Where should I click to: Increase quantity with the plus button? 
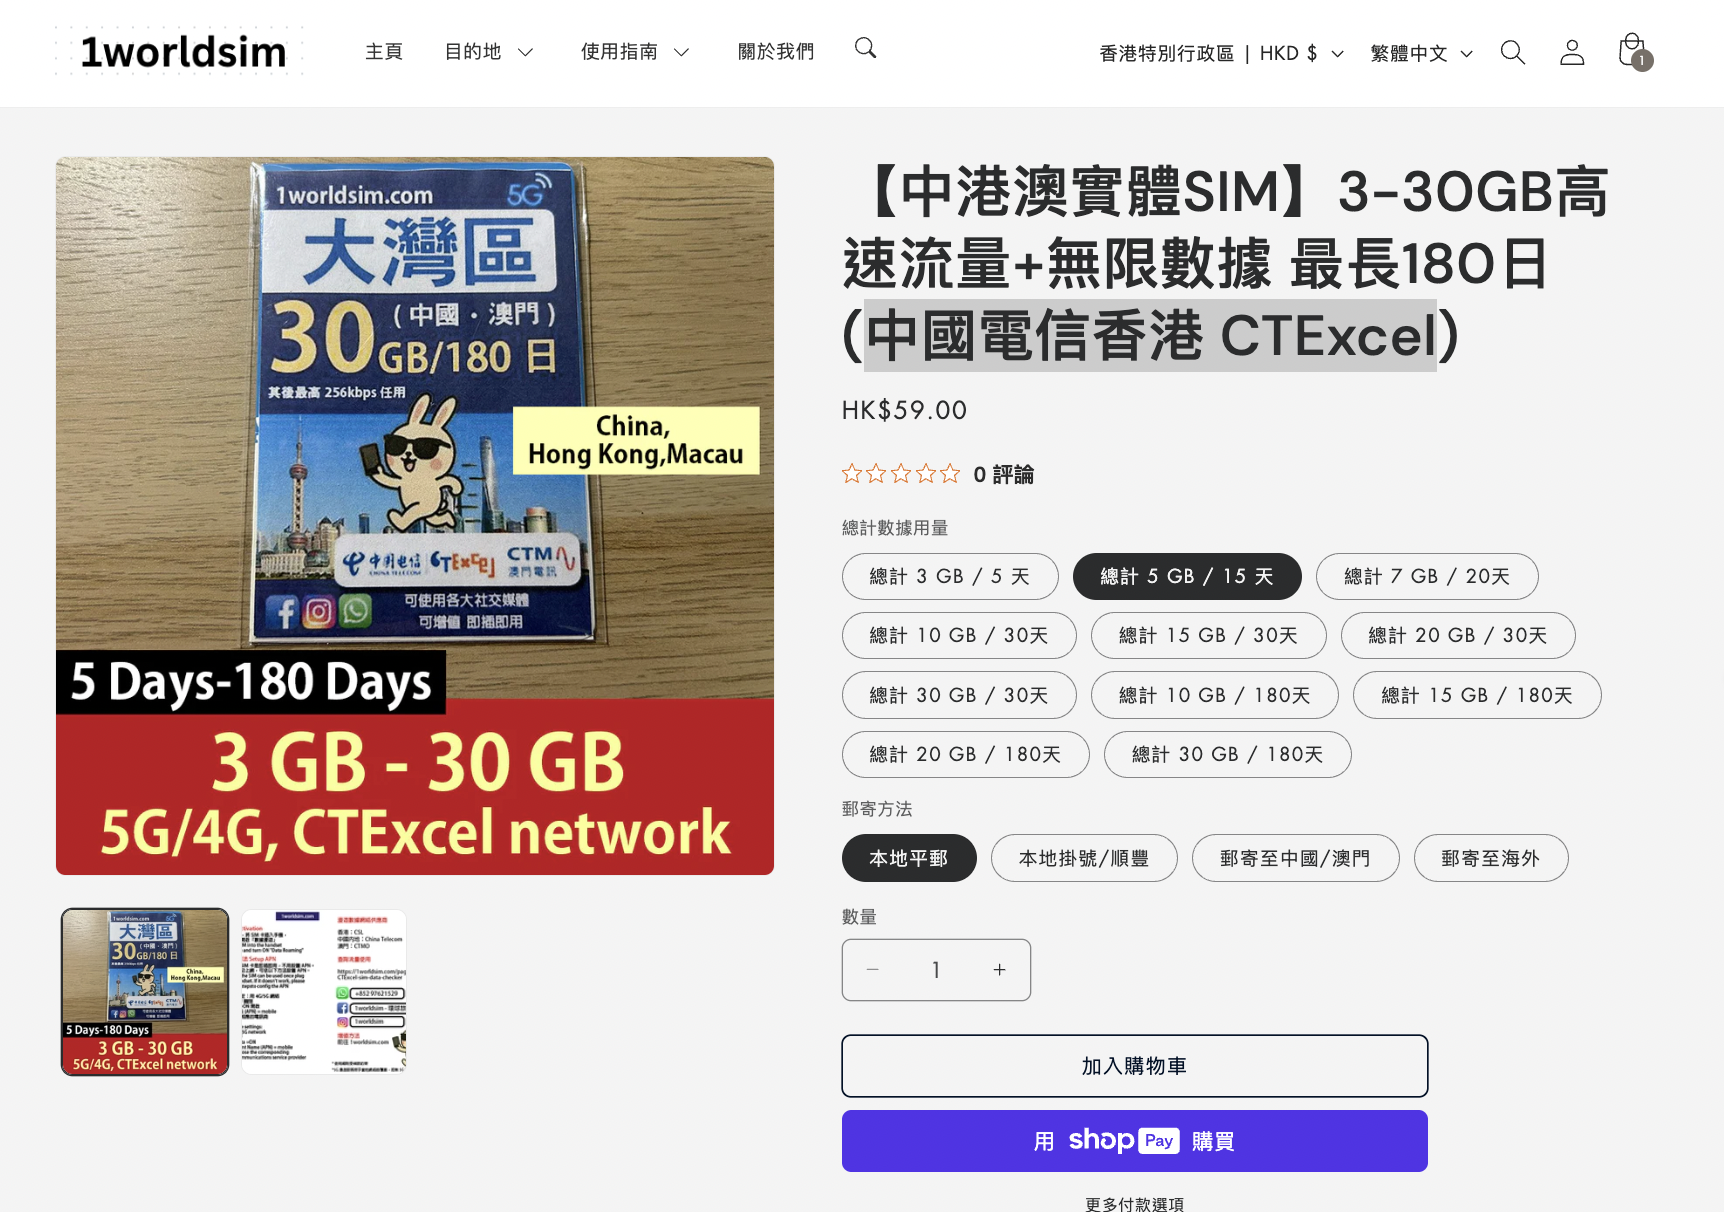coord(999,970)
